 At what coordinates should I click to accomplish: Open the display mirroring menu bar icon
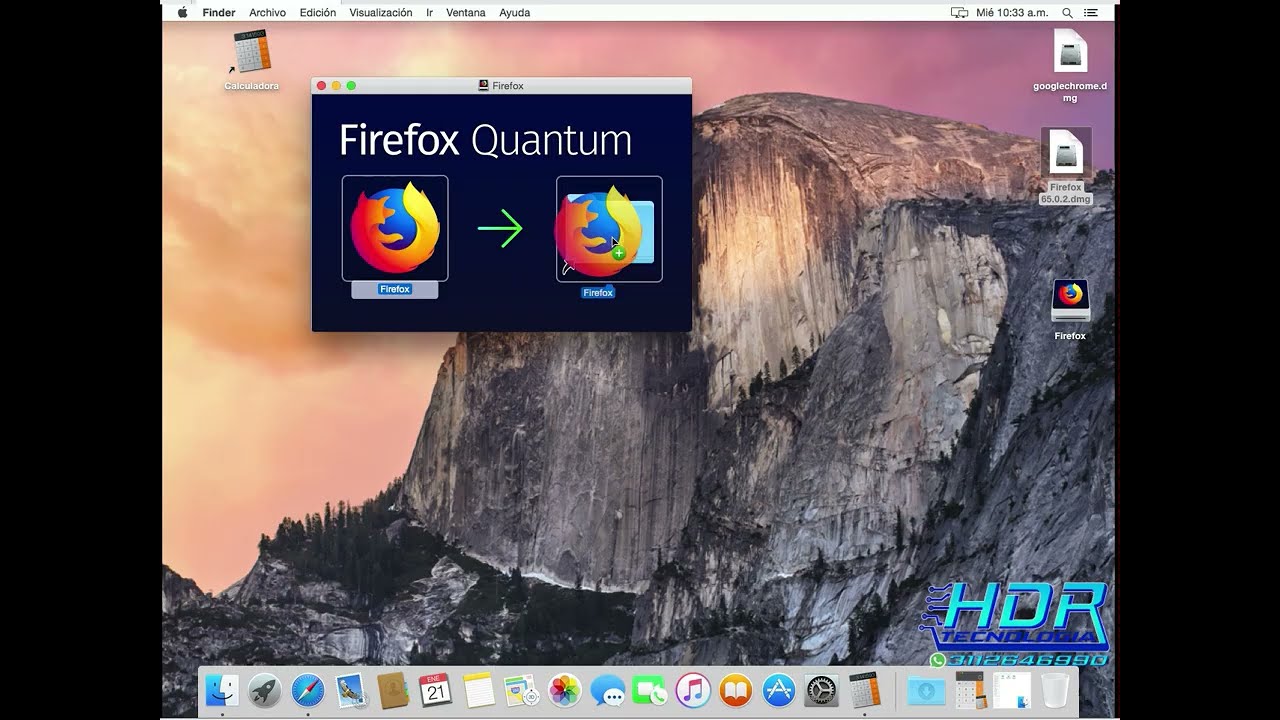click(x=959, y=13)
